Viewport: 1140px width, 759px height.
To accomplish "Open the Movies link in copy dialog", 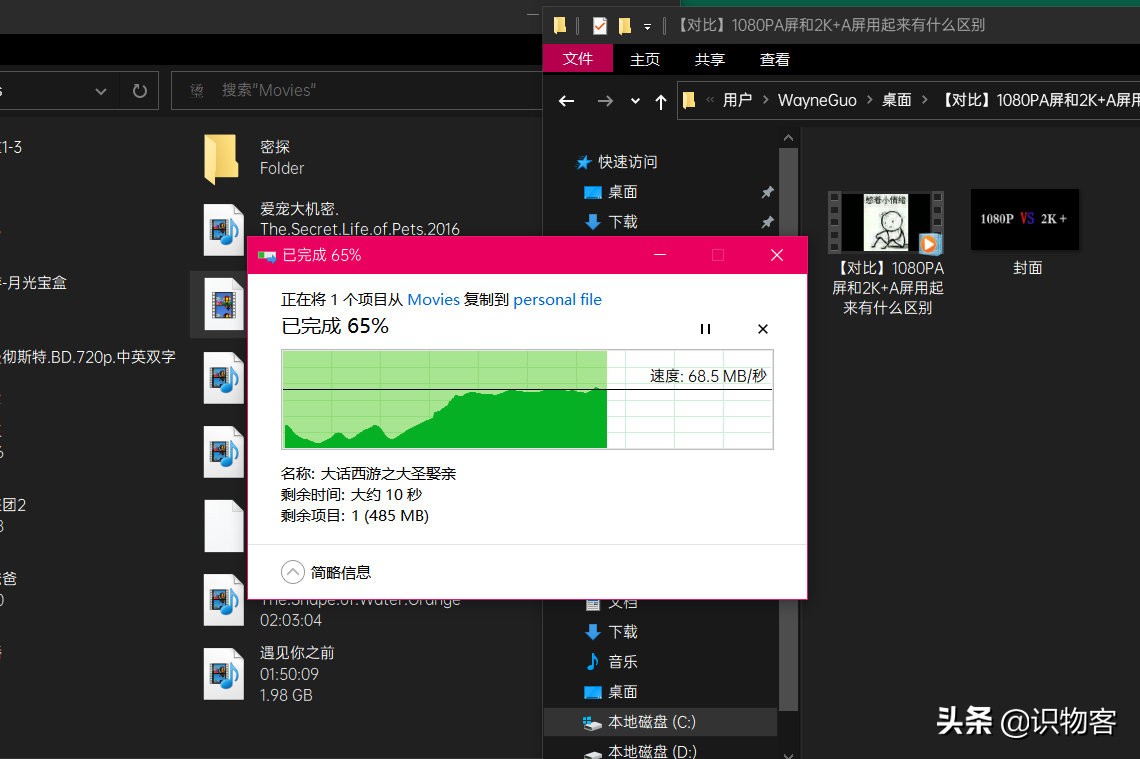I will (433, 299).
